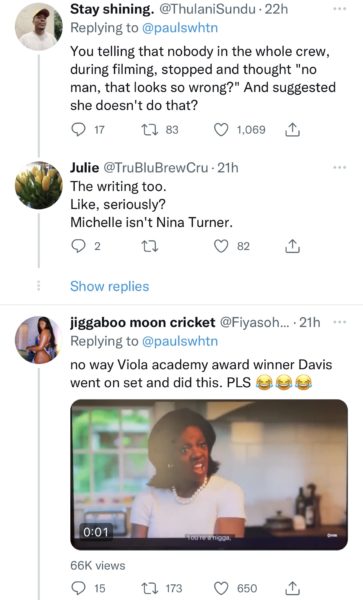Screen dimensions: 363x600
Task: Share Julie's tweet
Action: pos(292,246)
